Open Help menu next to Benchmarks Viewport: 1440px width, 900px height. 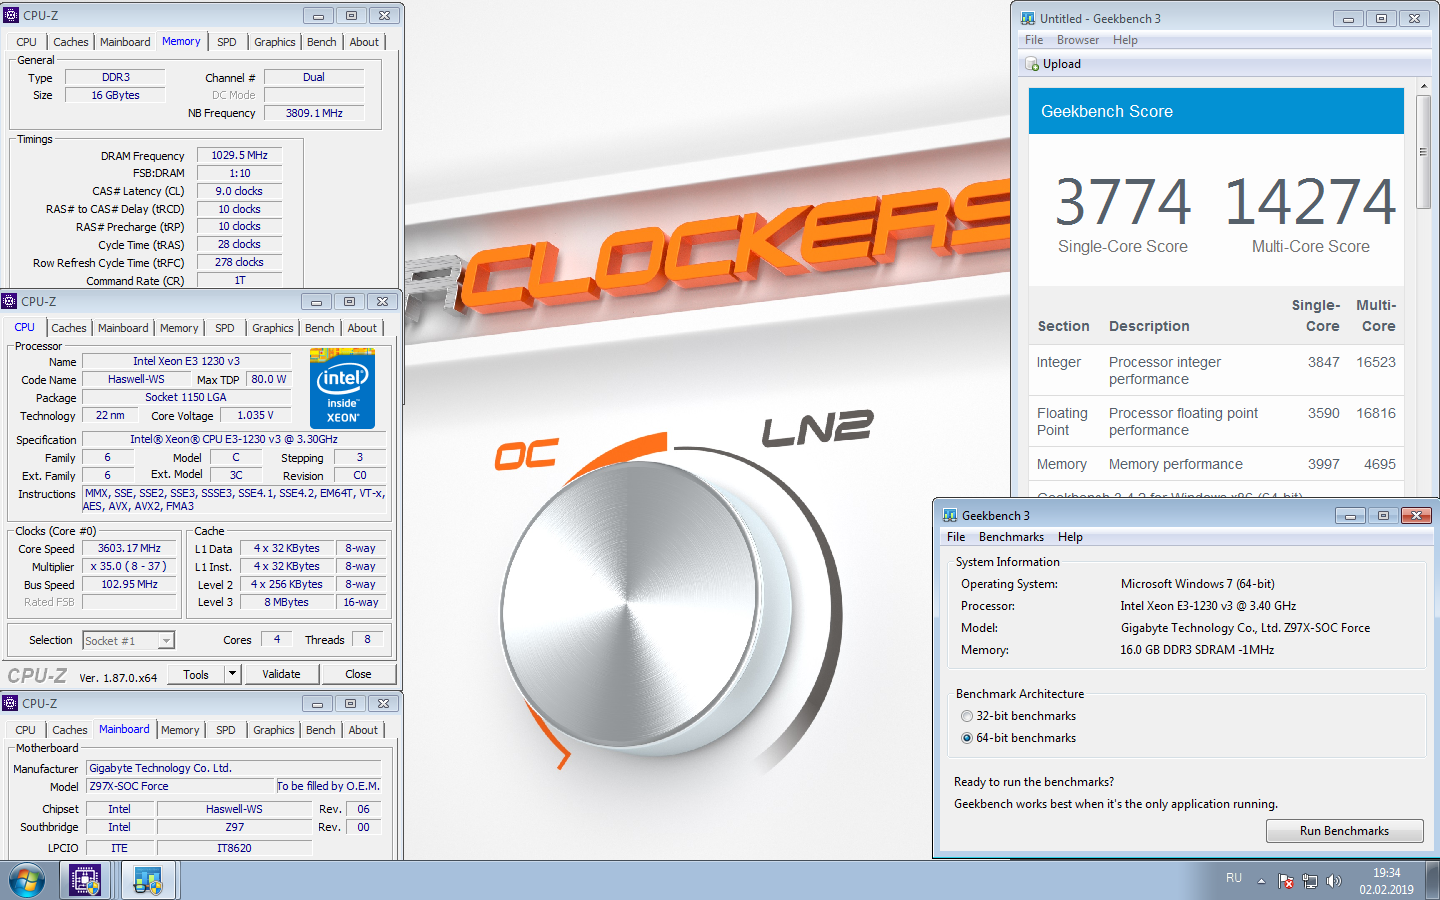click(1070, 537)
